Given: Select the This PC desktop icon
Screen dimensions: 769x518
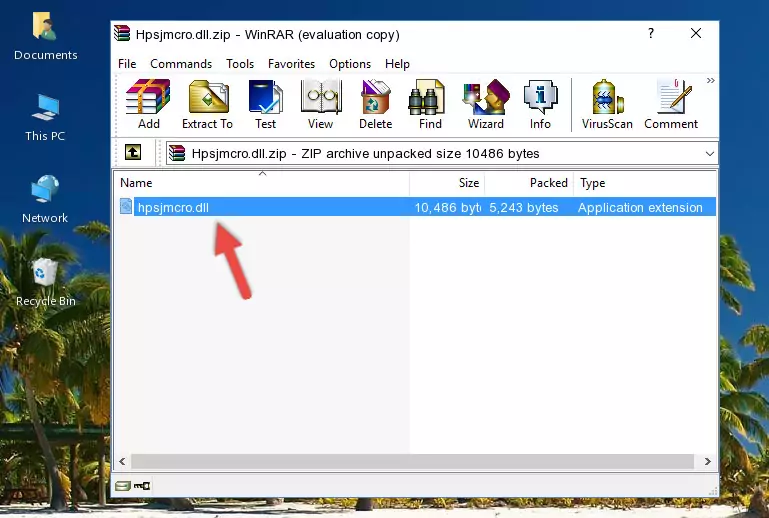Looking at the screenshot, I should coord(45,118).
